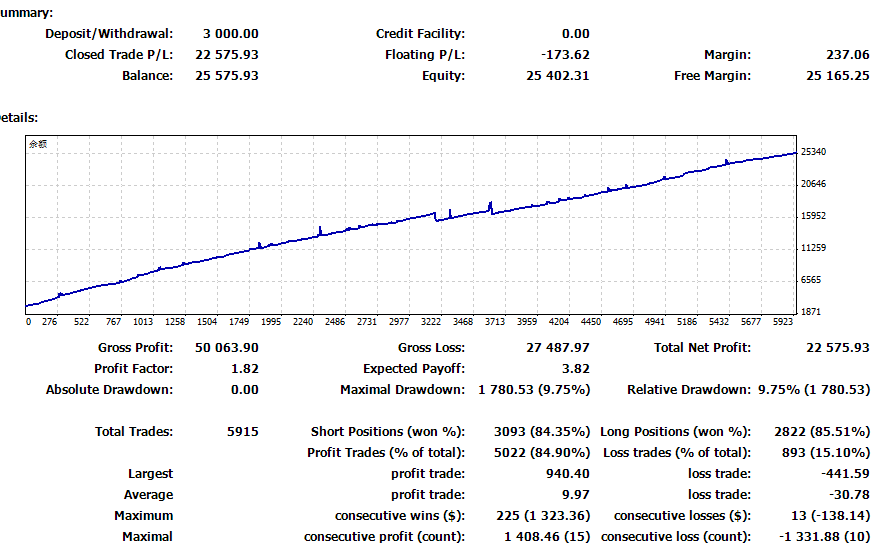Click the 25340 chart axis label
895x544 pixels.
(813, 152)
